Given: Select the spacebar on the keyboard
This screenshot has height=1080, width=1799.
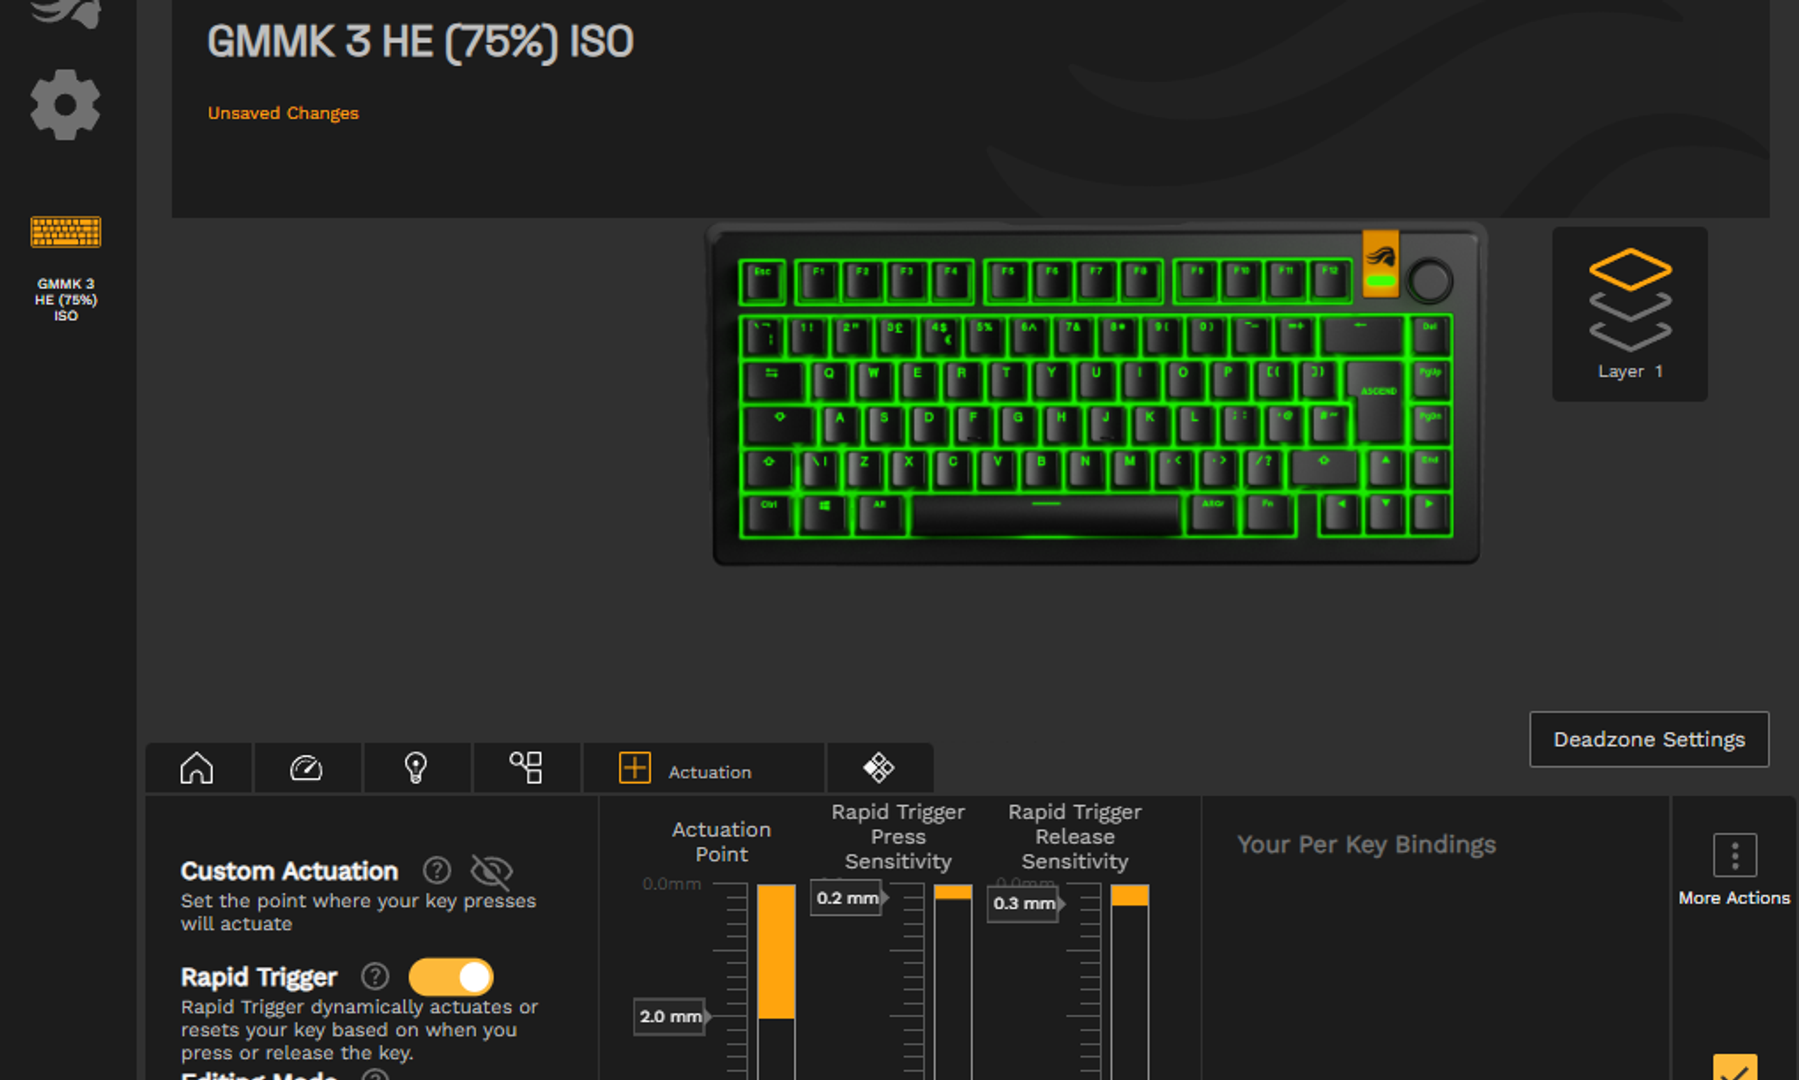Looking at the screenshot, I should click(1046, 514).
